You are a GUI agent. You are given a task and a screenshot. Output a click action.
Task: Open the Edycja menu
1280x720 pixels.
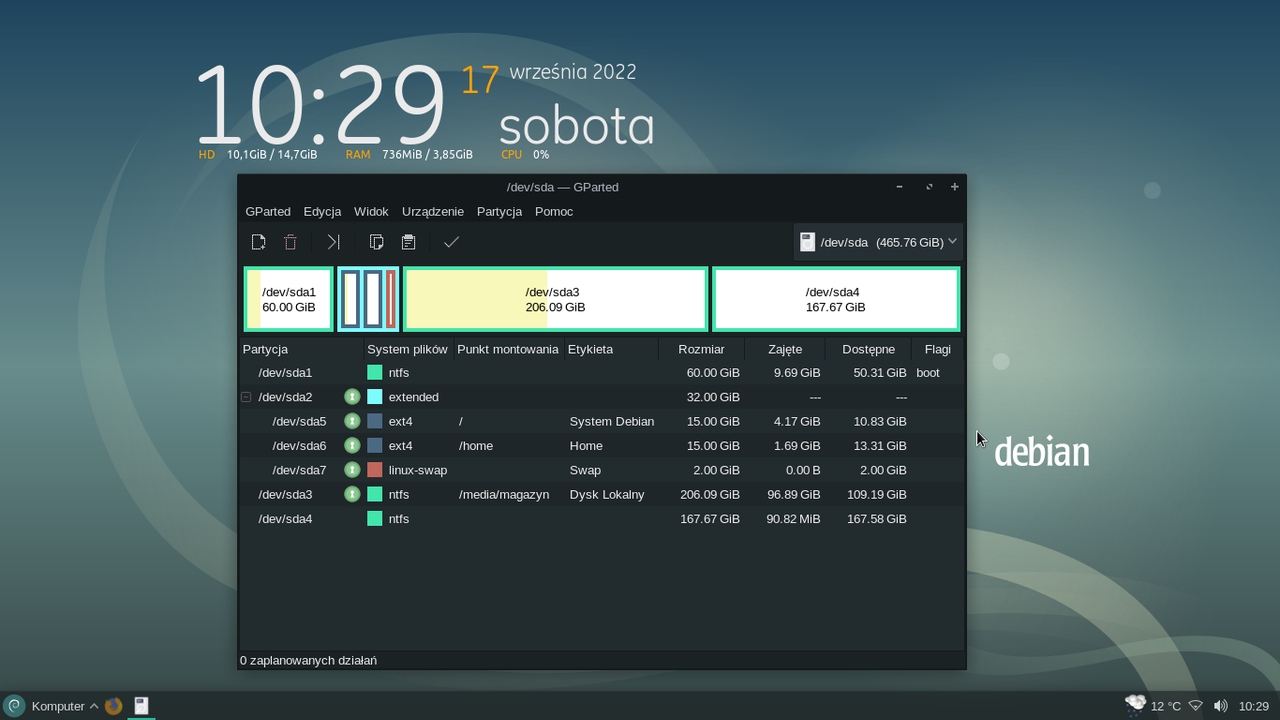click(x=322, y=211)
